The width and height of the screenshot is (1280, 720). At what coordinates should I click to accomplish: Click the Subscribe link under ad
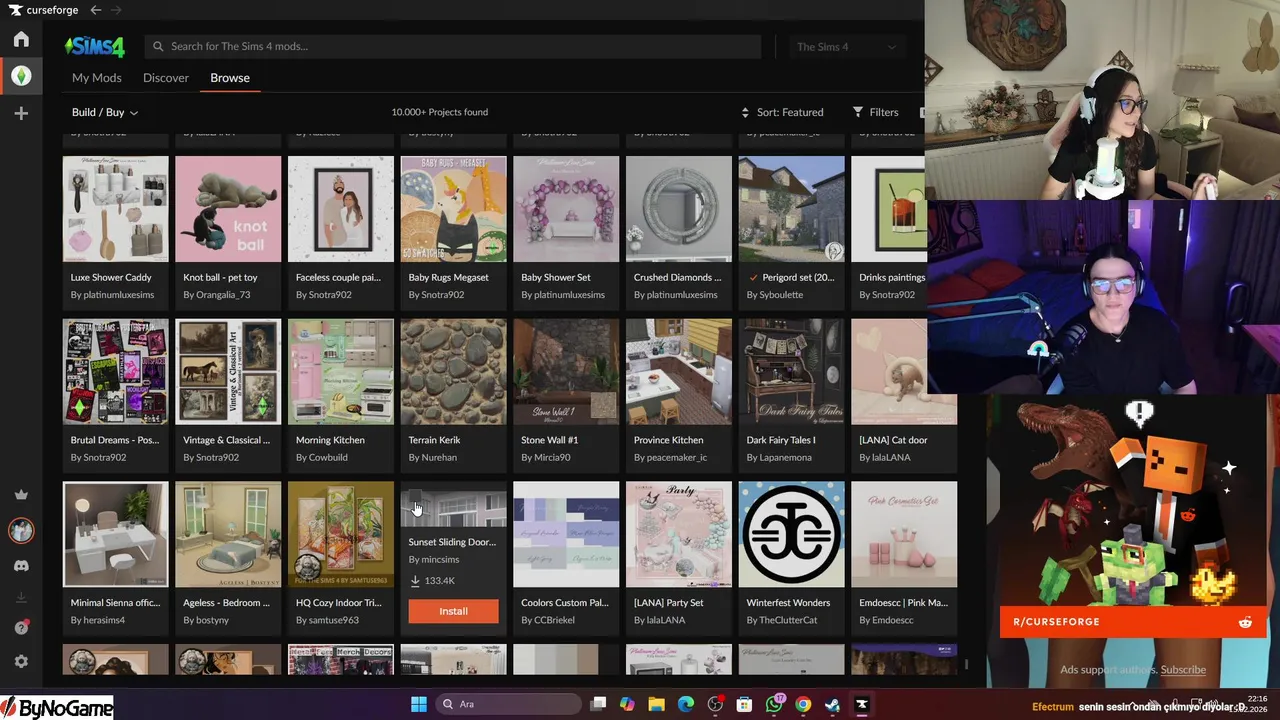coord(1183,670)
